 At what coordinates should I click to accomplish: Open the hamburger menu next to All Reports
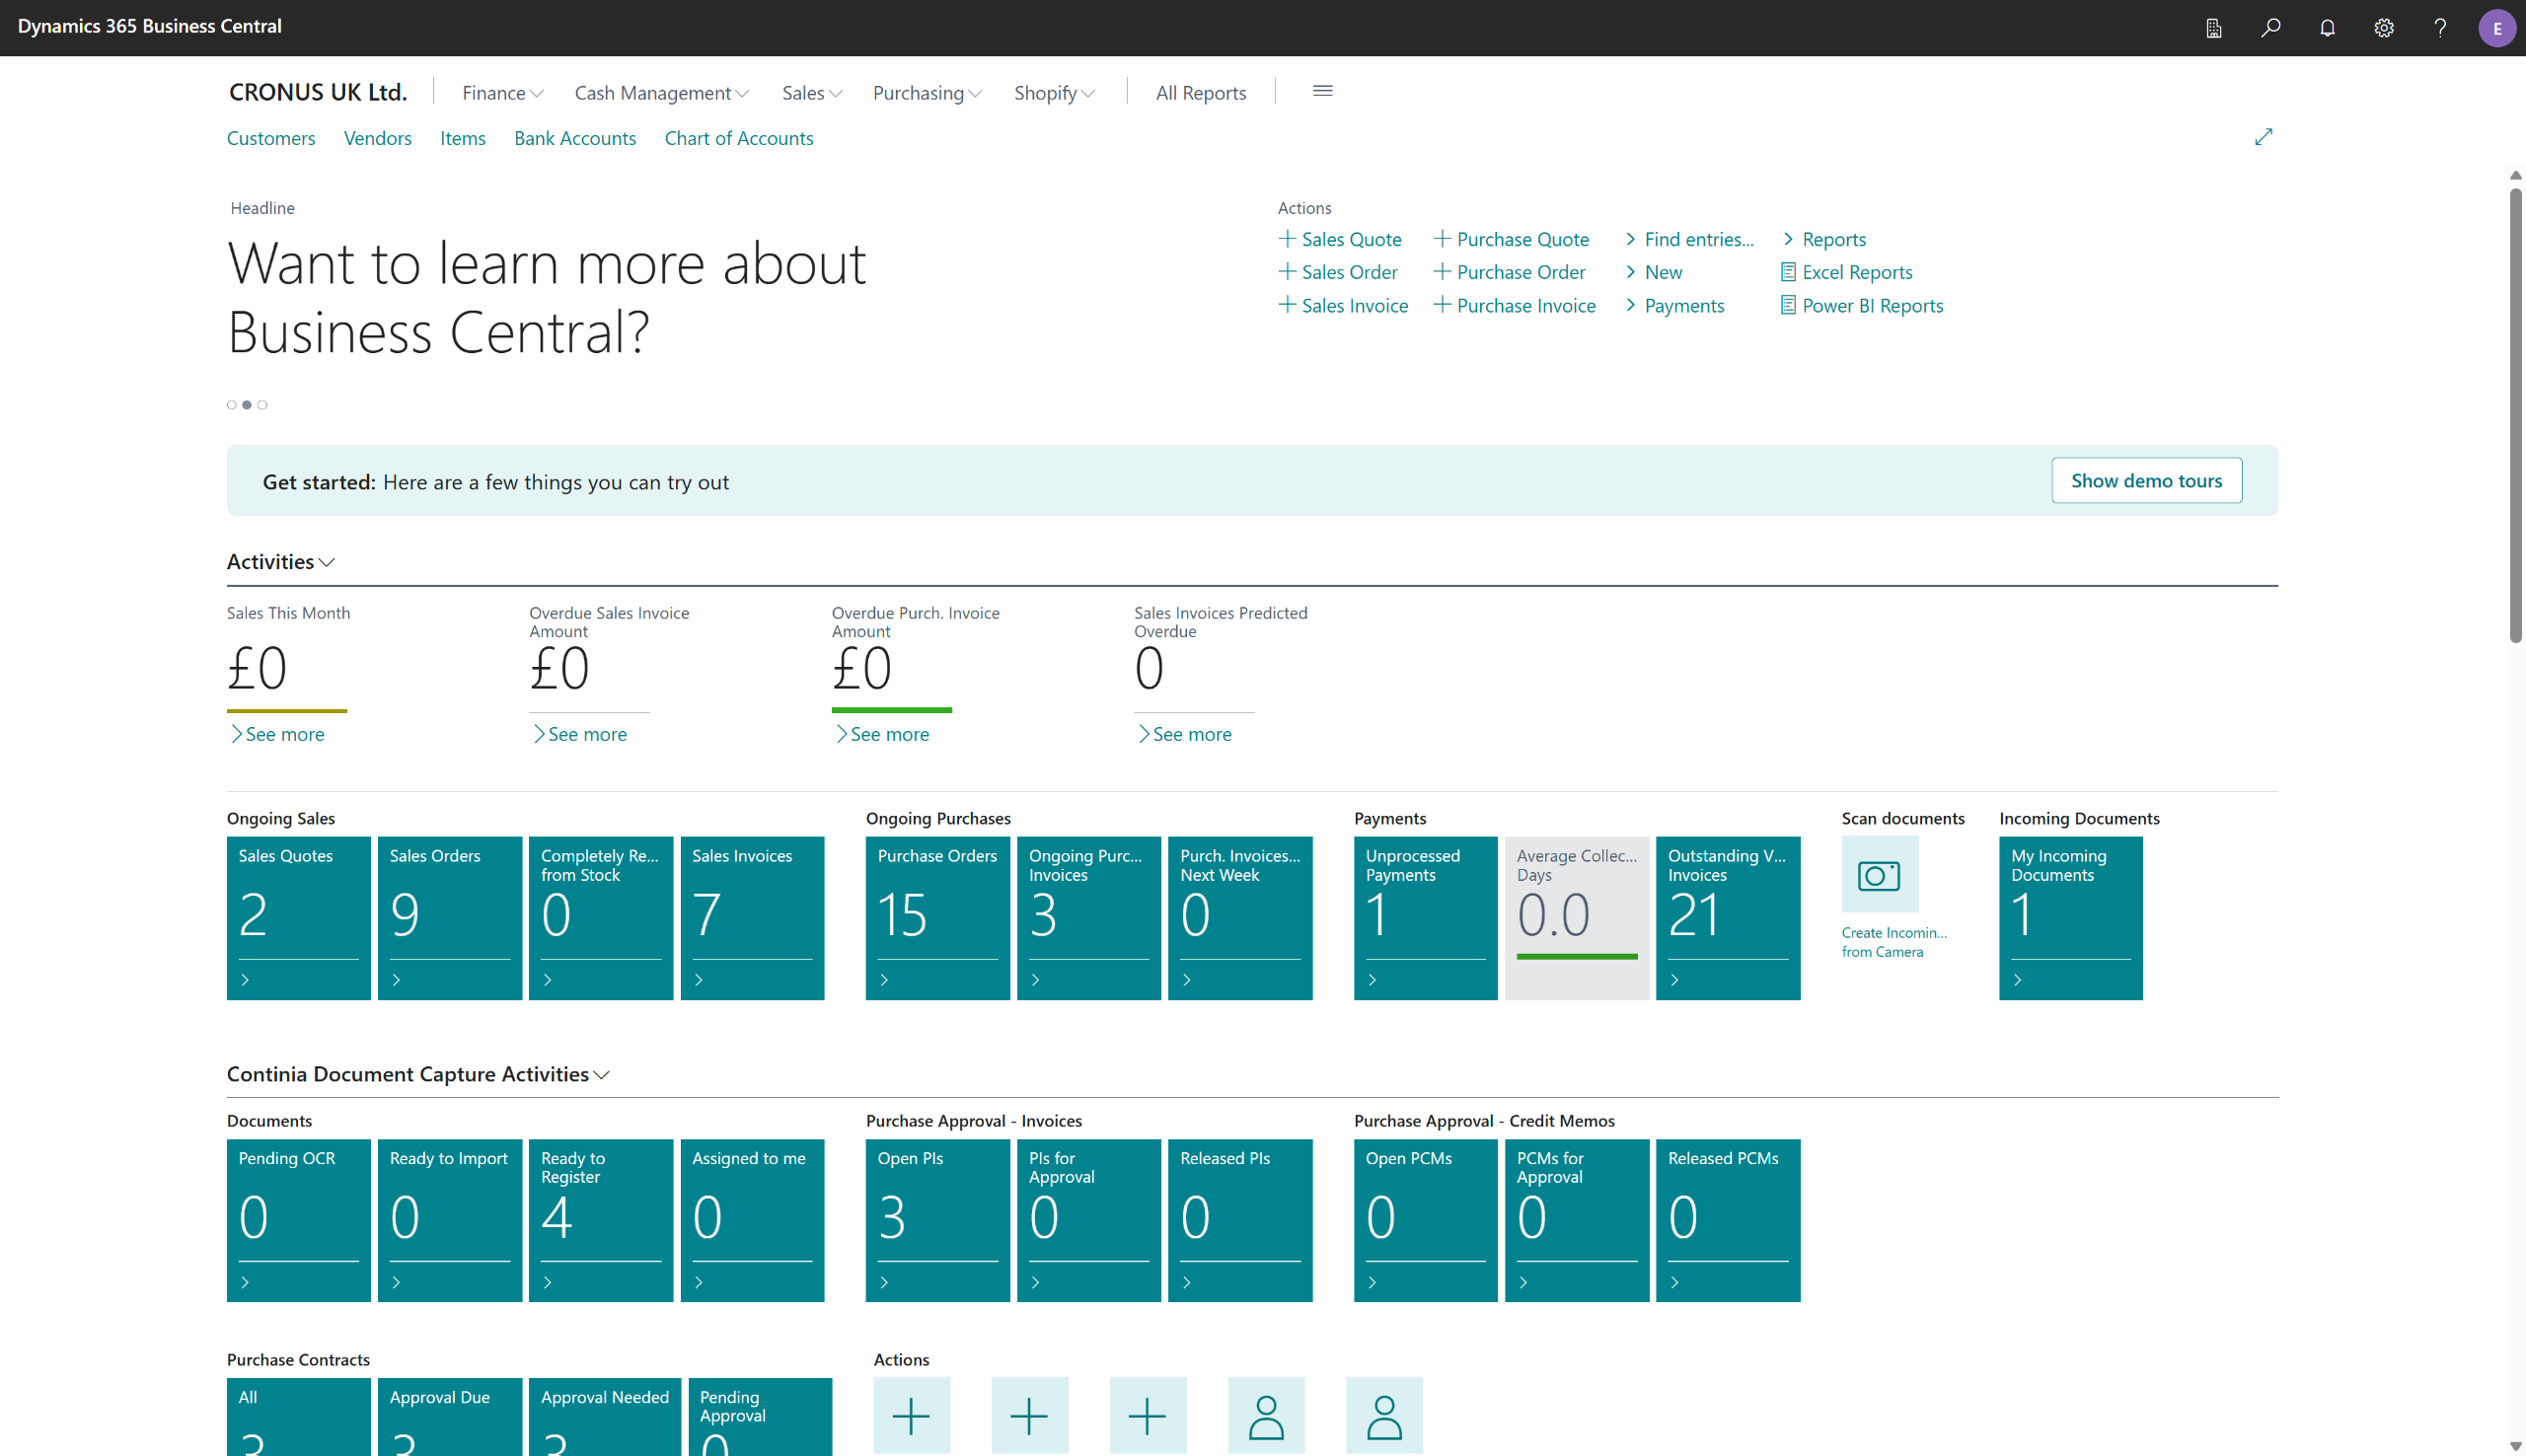point(1322,91)
